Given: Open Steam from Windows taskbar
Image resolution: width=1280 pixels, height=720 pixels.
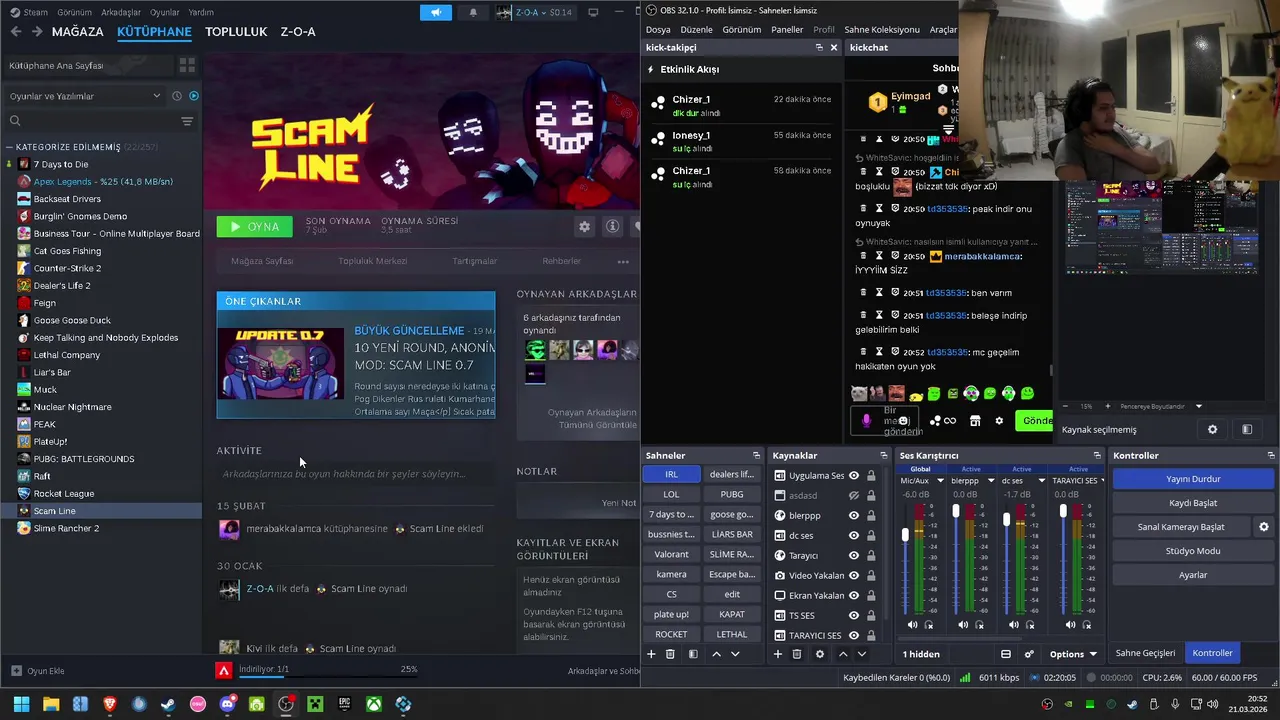Looking at the screenshot, I should pyautogui.click(x=168, y=704).
